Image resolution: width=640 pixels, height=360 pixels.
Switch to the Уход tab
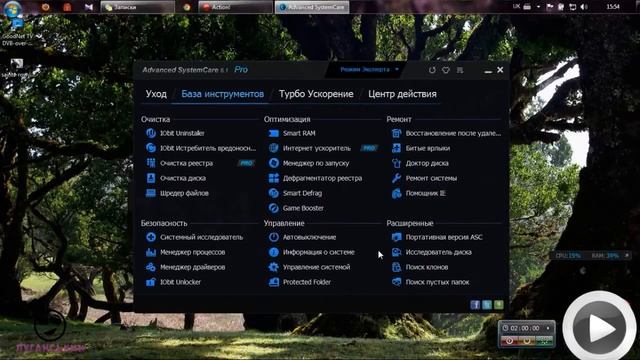point(156,94)
